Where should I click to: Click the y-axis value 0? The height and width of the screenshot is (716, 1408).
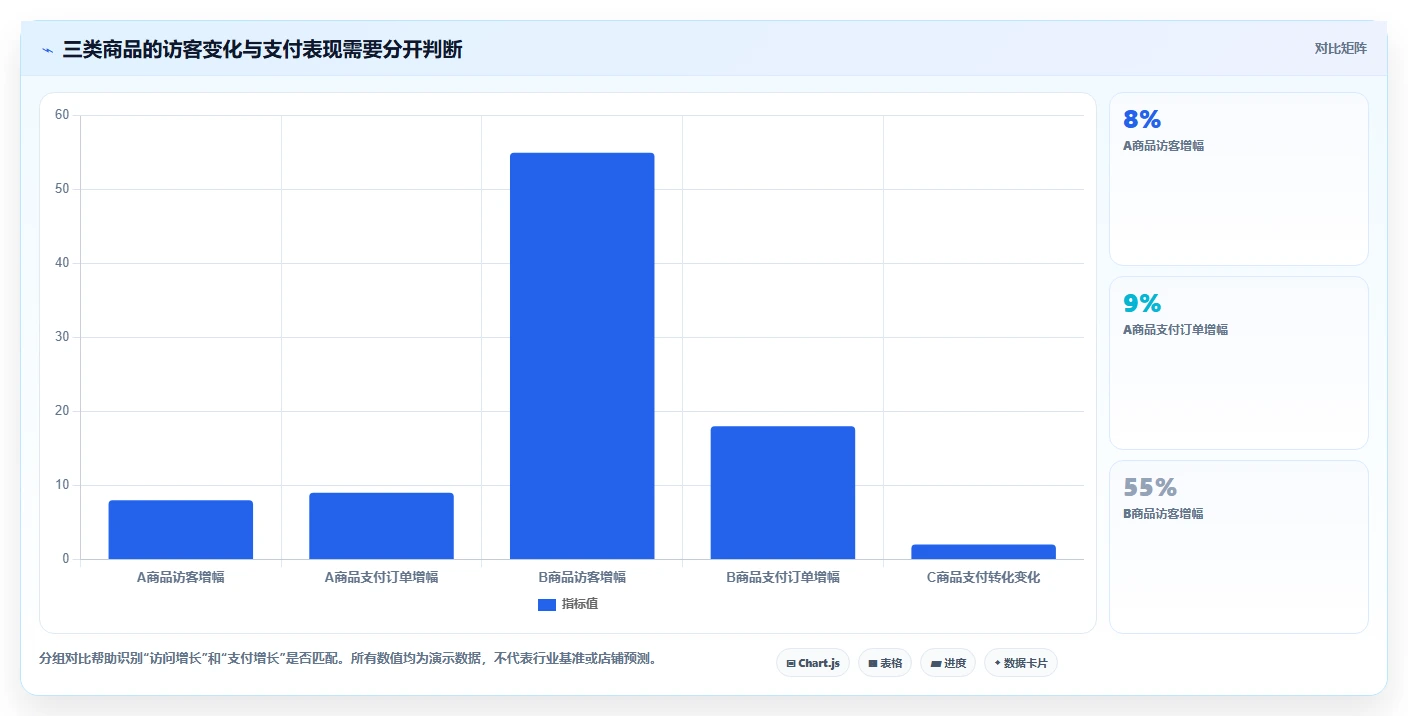pos(66,559)
